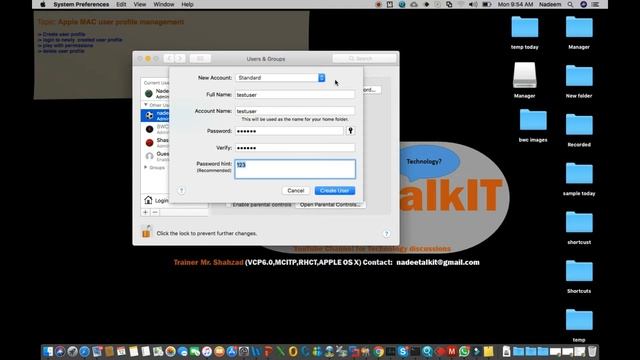Click the Password field
This screenshot has width=640, height=360.
[289, 131]
